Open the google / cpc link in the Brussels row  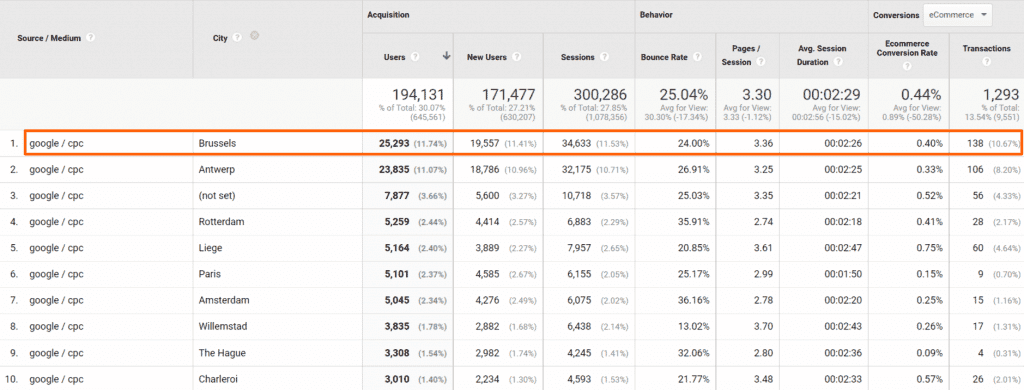point(56,143)
